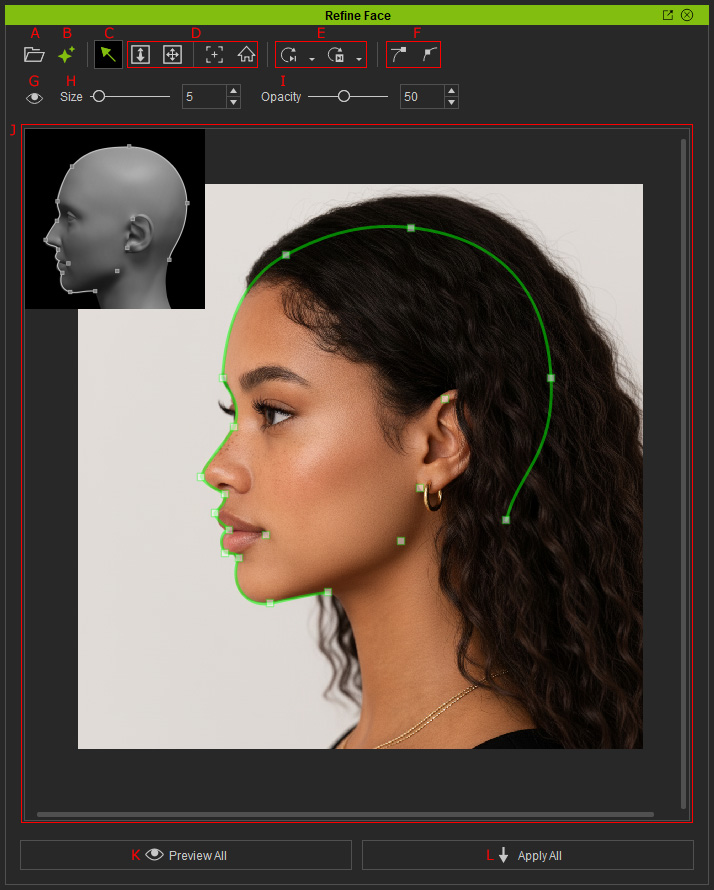Screen dimensions: 714x890
Task: Open dropdown arrow beside first reset icon
Action: (312, 59)
